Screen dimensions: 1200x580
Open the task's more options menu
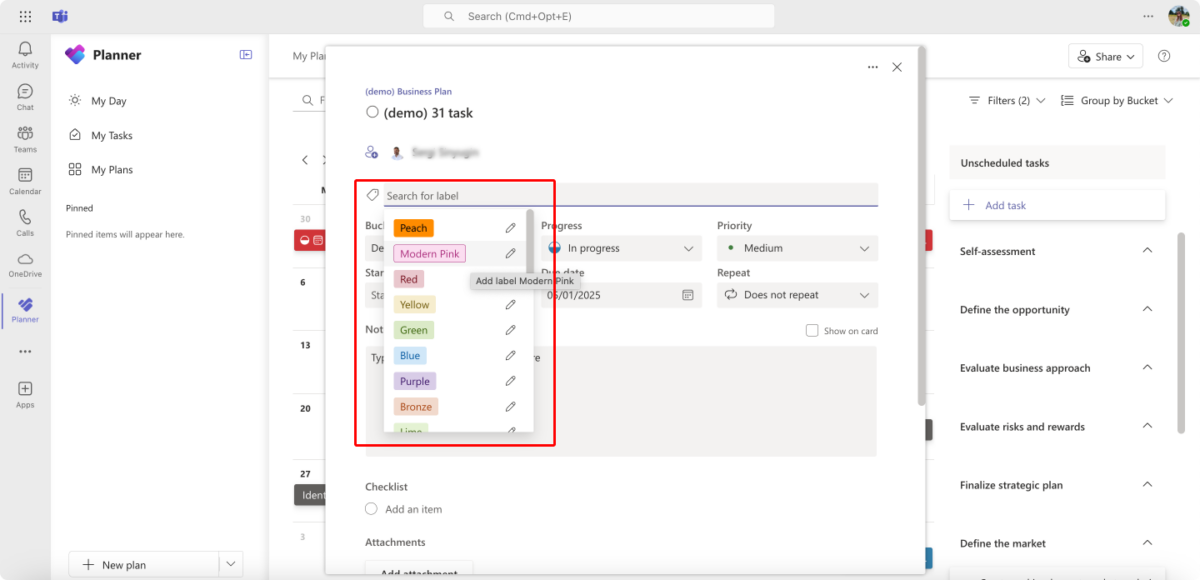pyautogui.click(x=871, y=66)
